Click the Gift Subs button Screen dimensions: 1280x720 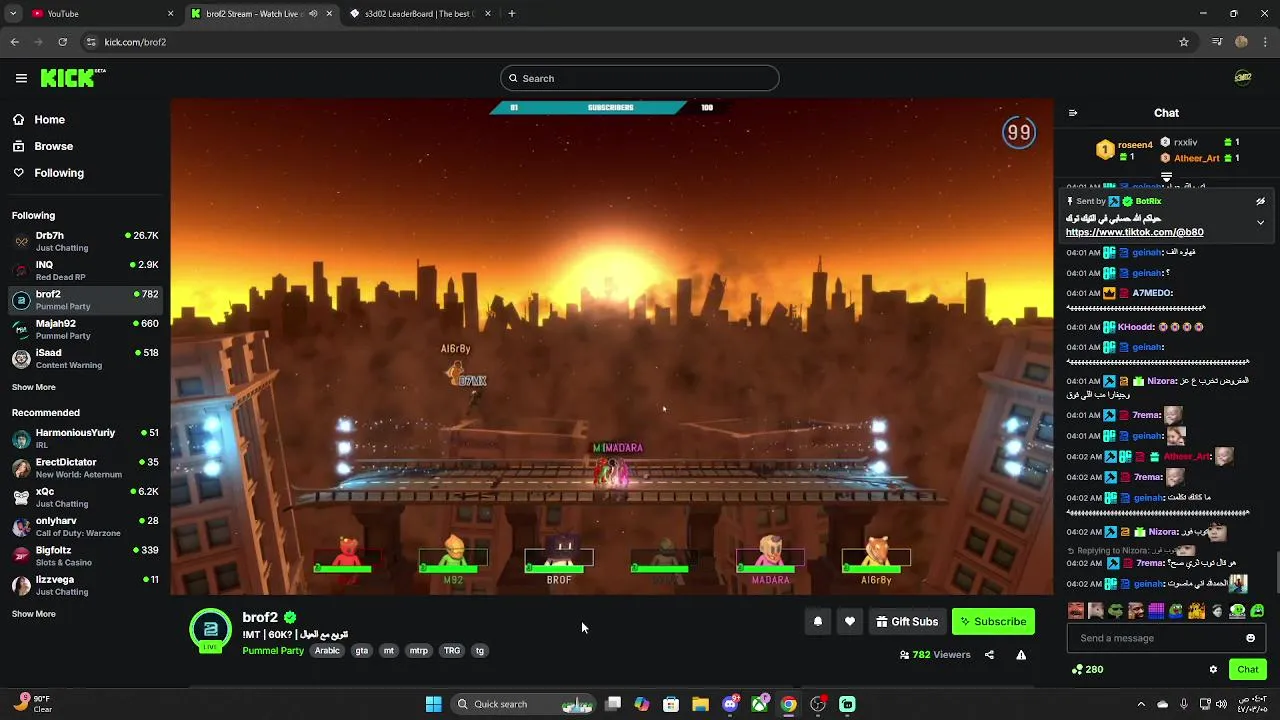tap(907, 622)
